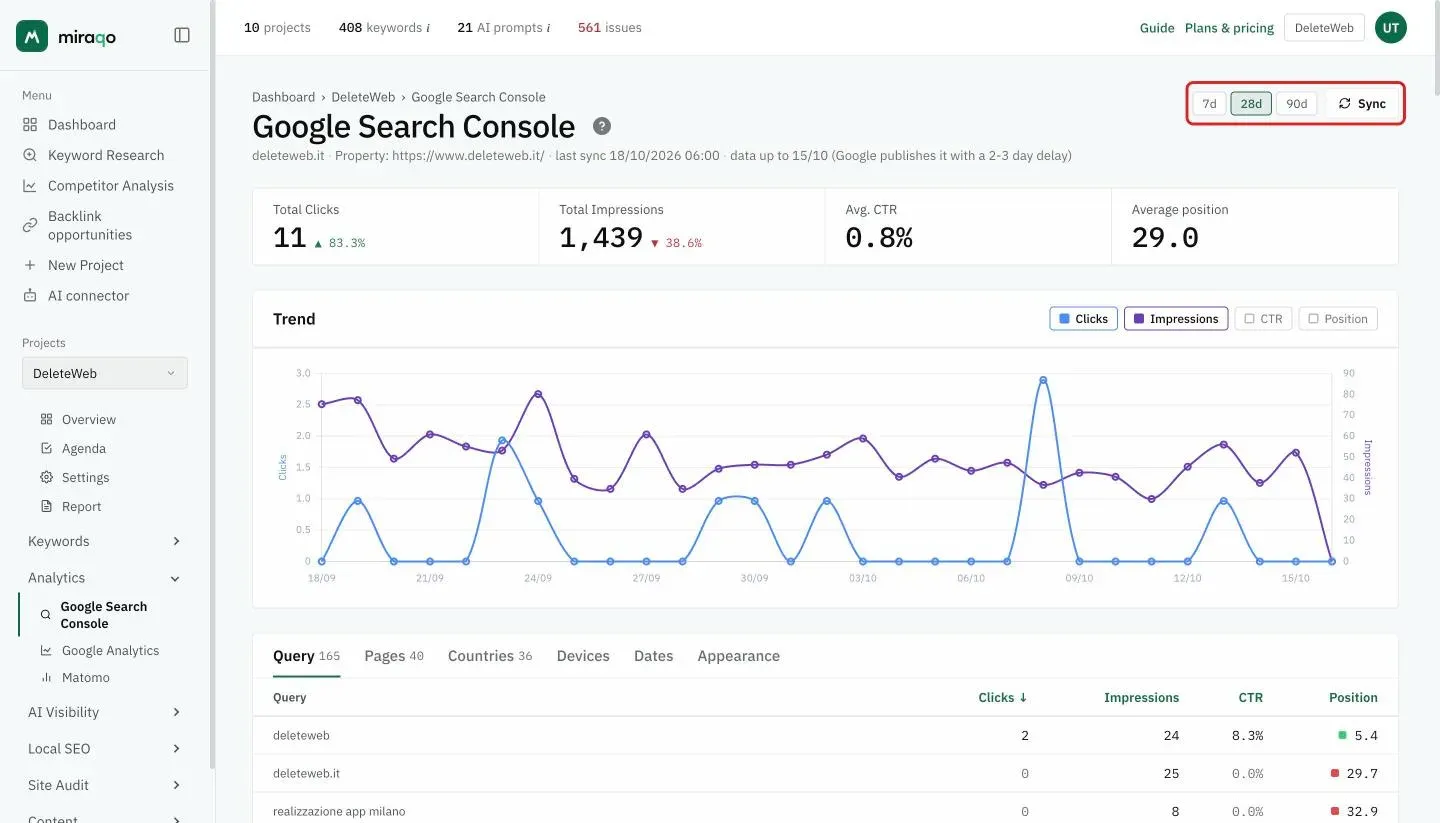This screenshot has height=823, width=1440.
Task: Click the Overview grid icon
Action: (46, 420)
